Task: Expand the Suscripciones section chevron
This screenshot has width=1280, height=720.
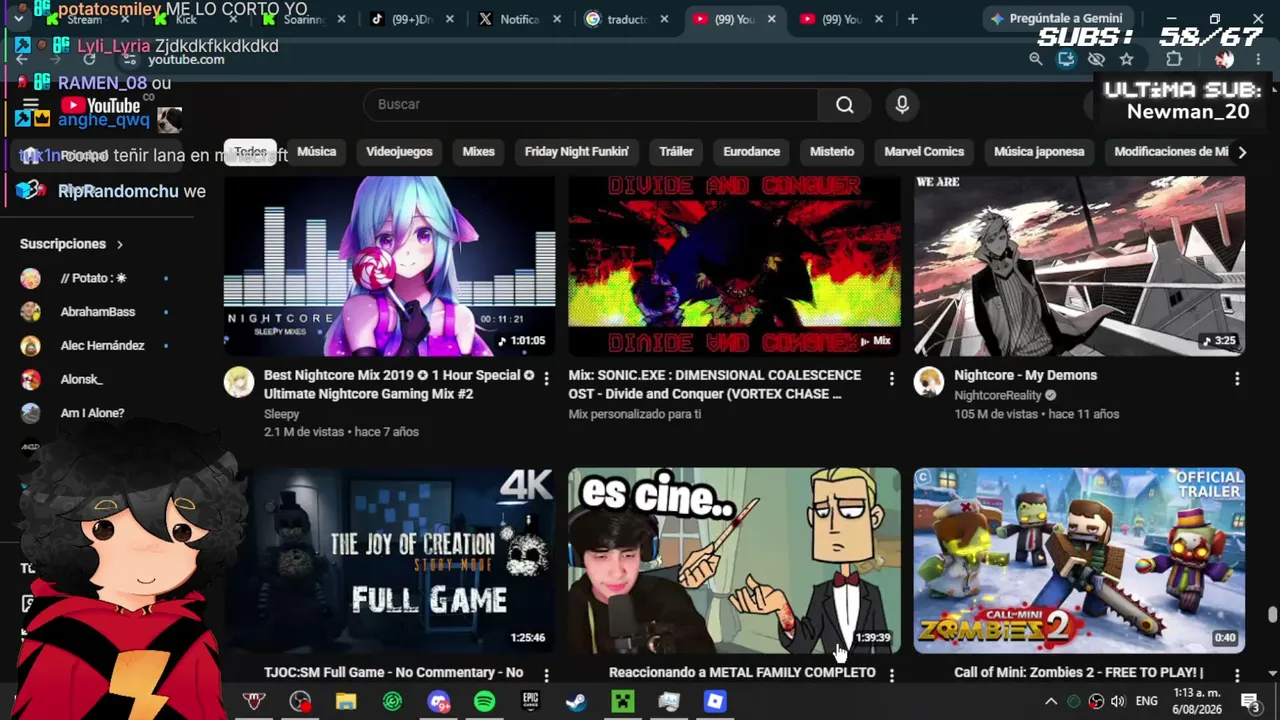Action: (119, 244)
